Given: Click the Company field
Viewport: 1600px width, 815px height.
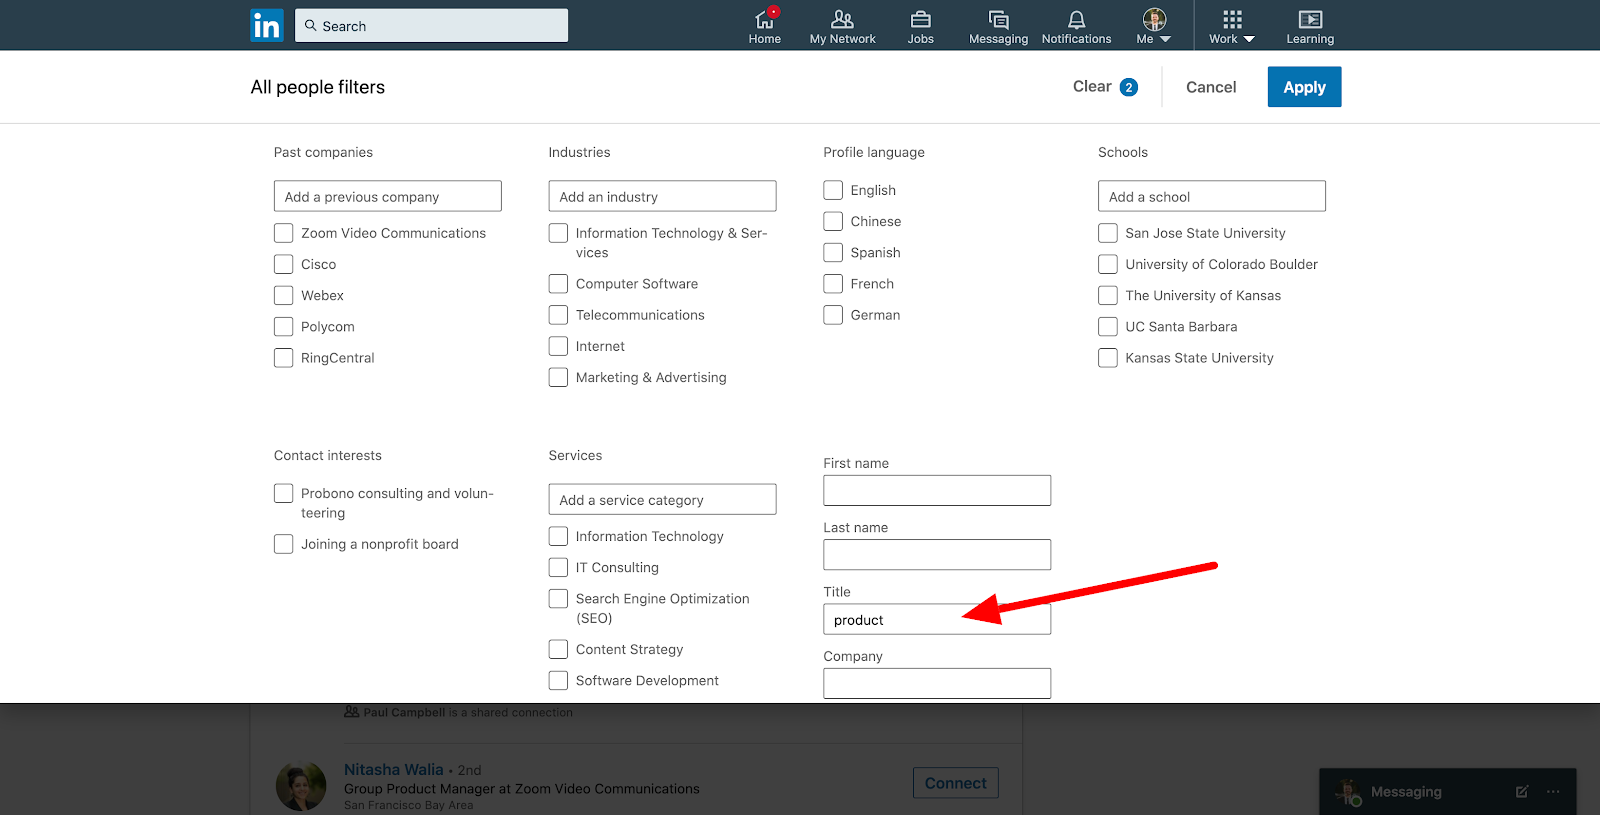Looking at the screenshot, I should 937,683.
